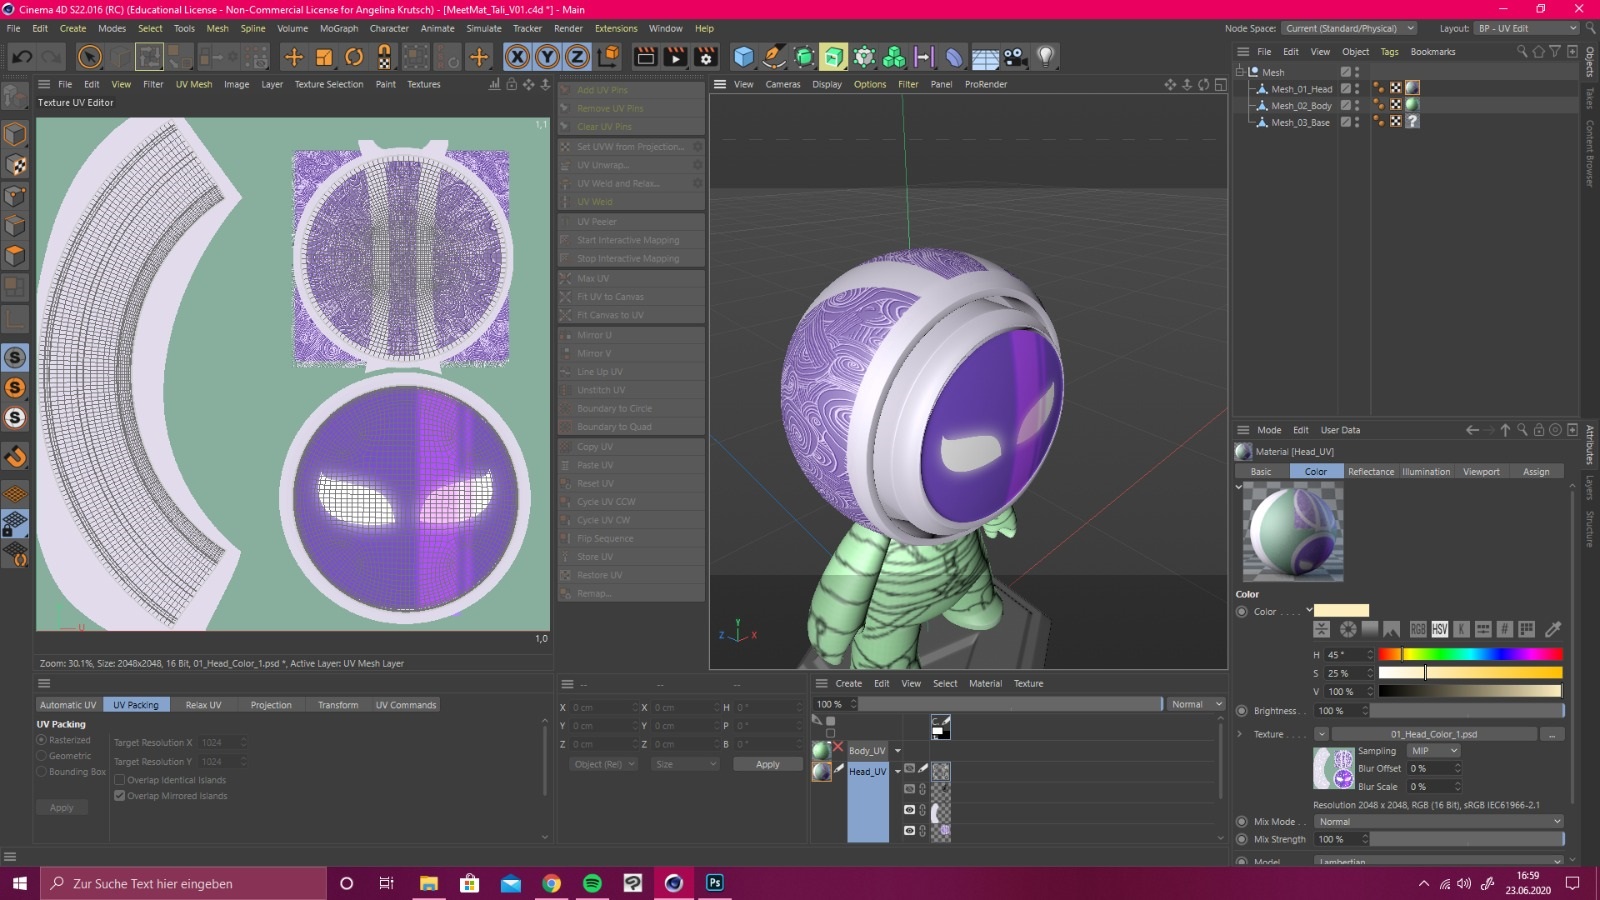This screenshot has height=900, width=1600.
Task: Select the Rotate tool in the toolbar
Action: coord(354,57)
